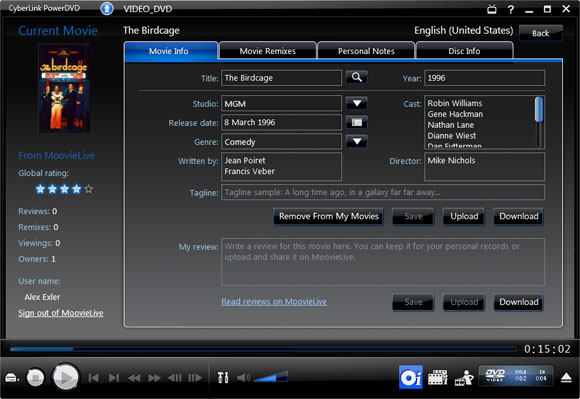This screenshot has height=399, width=580.
Task: Click the Year field showing 1996
Action: [x=484, y=78]
